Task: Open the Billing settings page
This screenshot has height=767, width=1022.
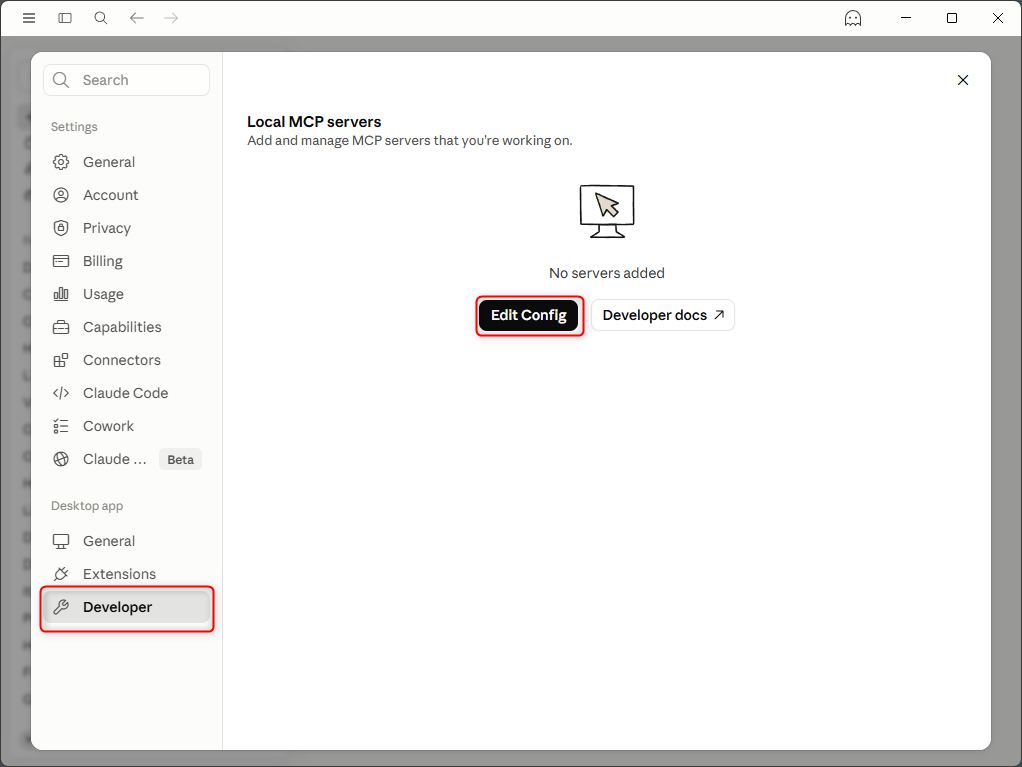Action: point(126,261)
